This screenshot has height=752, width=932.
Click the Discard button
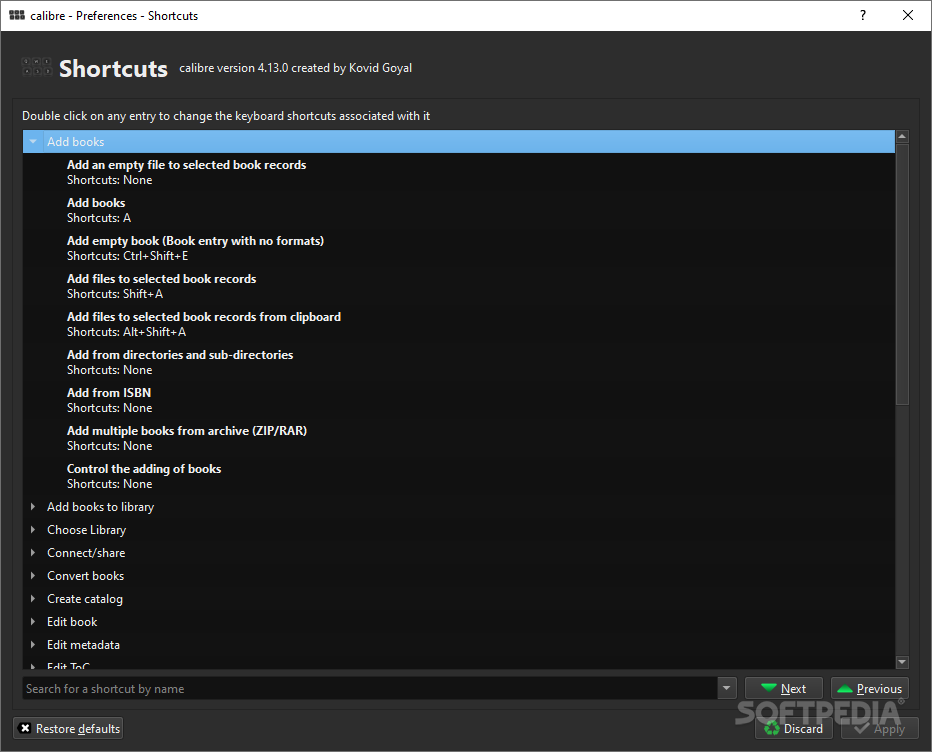tap(795, 728)
